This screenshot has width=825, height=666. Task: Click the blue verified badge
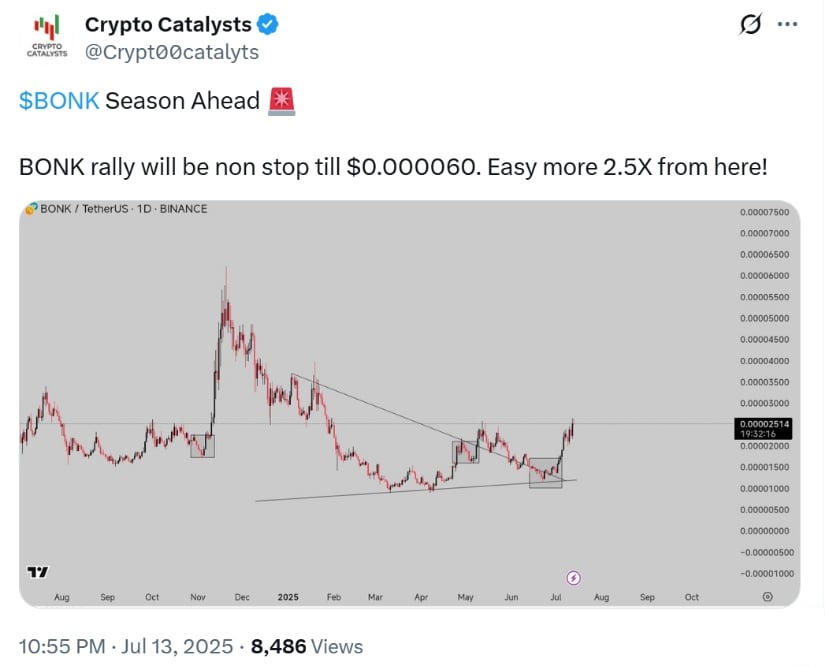click(x=268, y=24)
